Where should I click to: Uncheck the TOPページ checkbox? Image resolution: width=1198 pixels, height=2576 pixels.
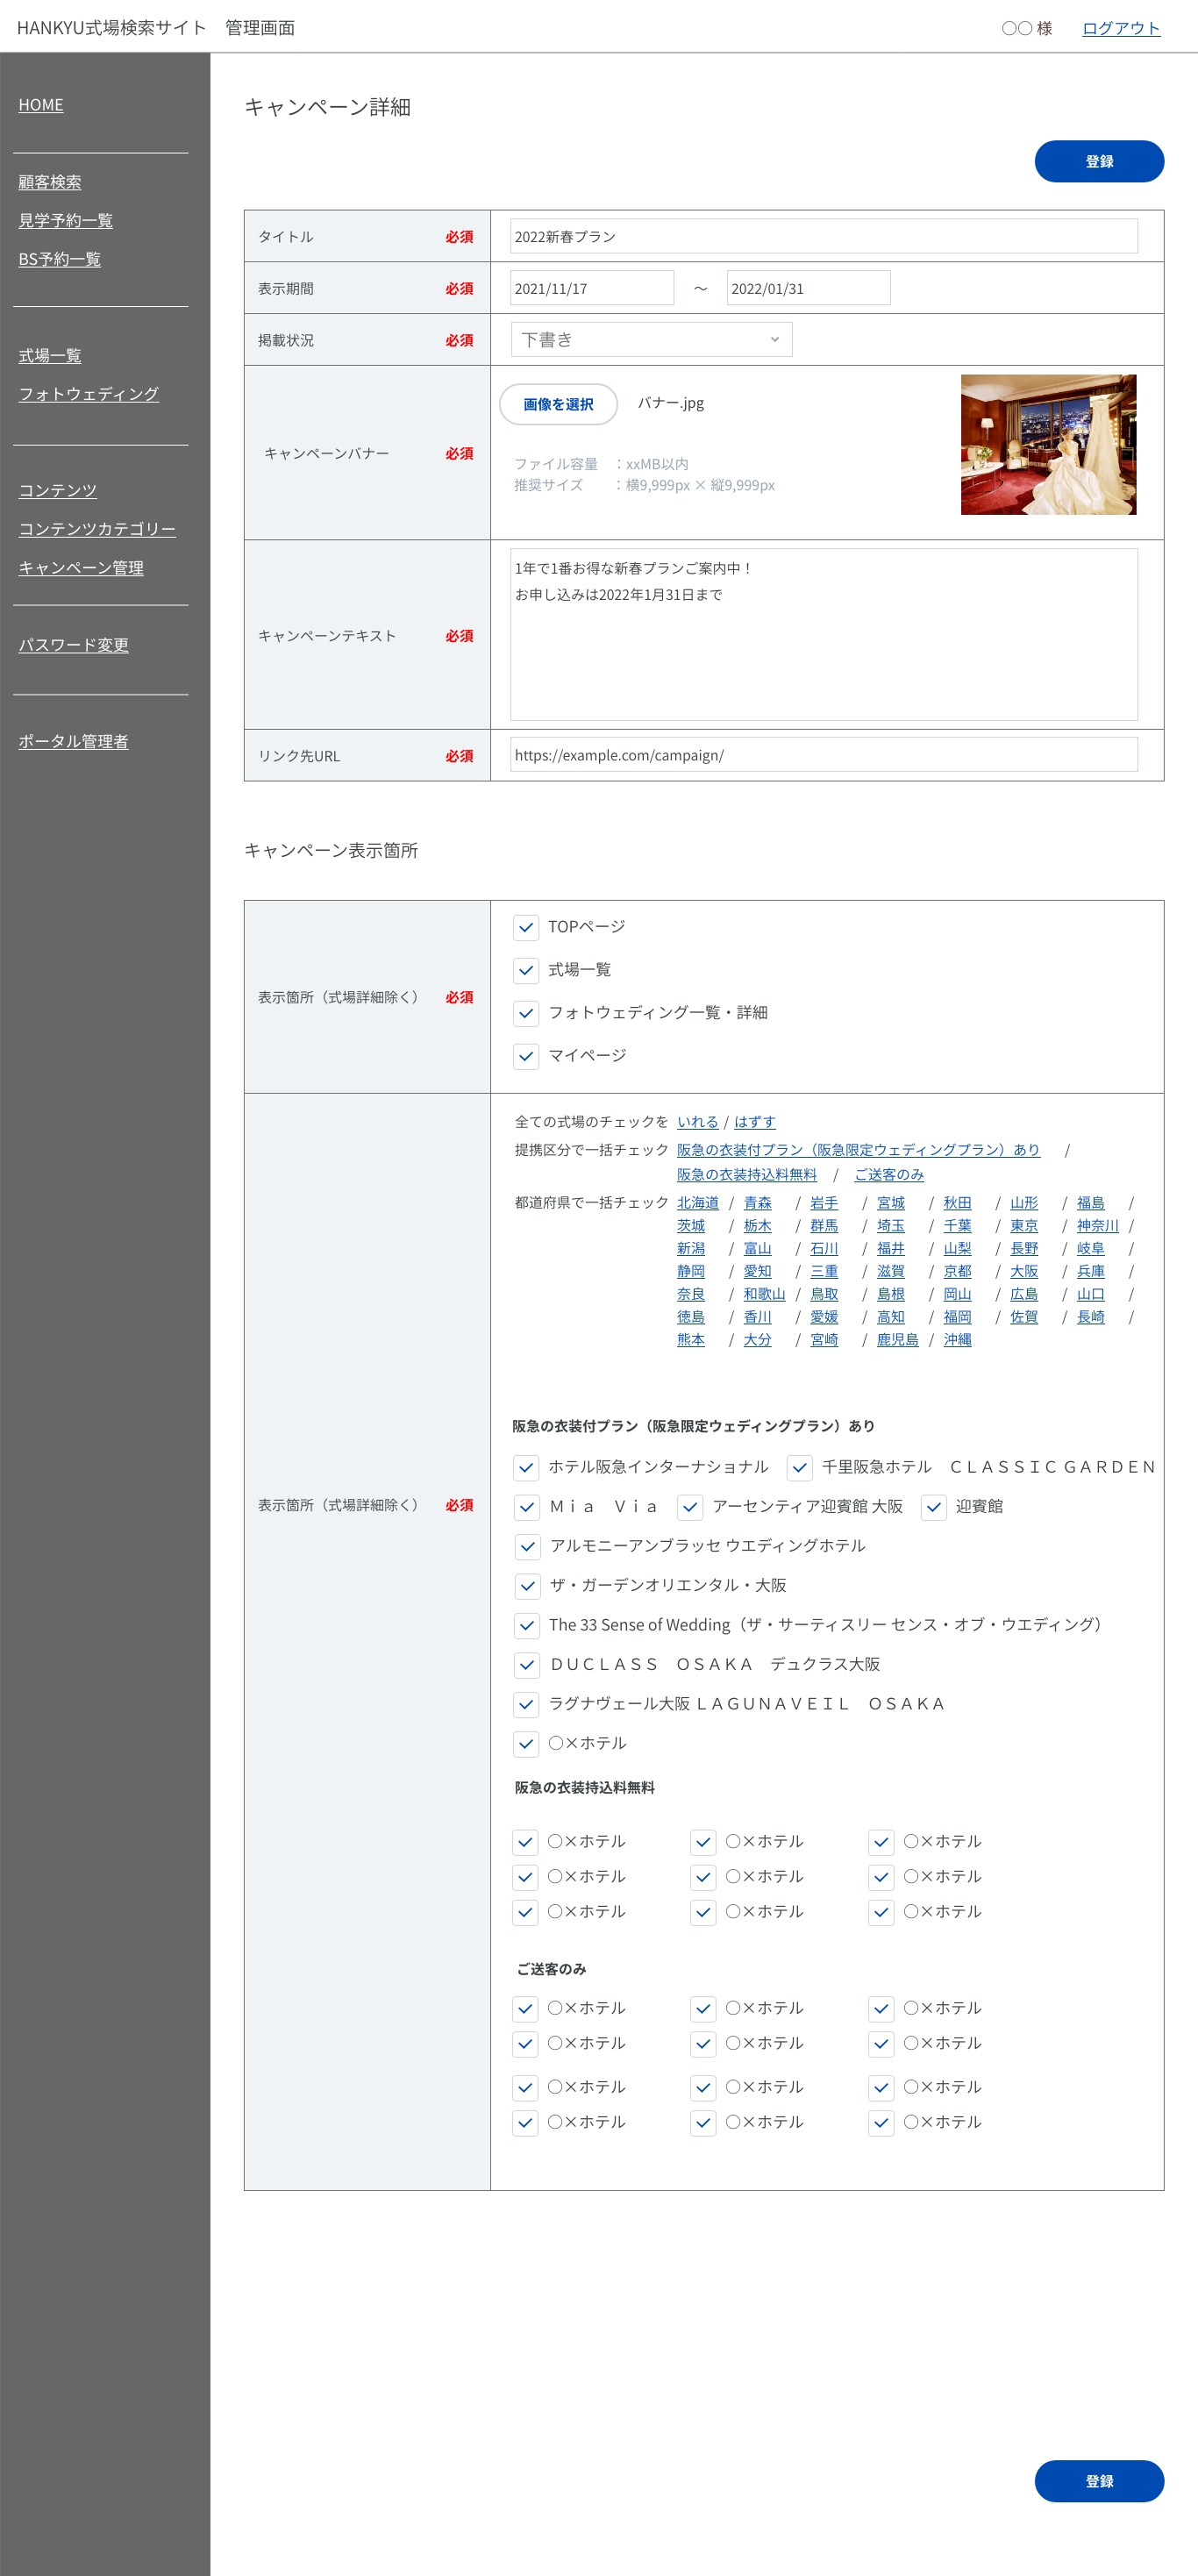pos(526,927)
